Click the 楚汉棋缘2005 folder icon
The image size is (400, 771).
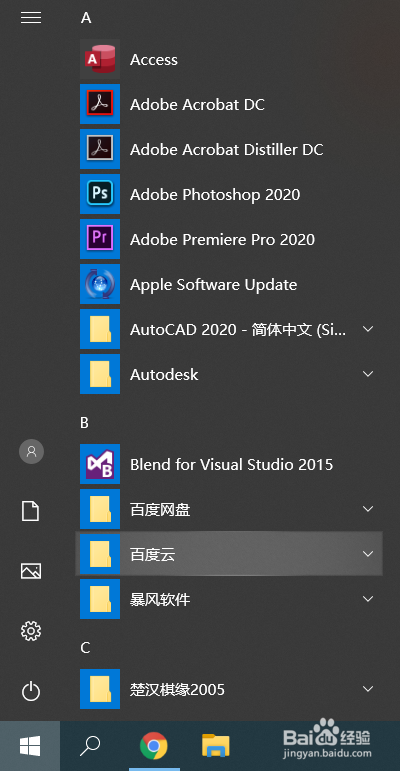click(100, 689)
